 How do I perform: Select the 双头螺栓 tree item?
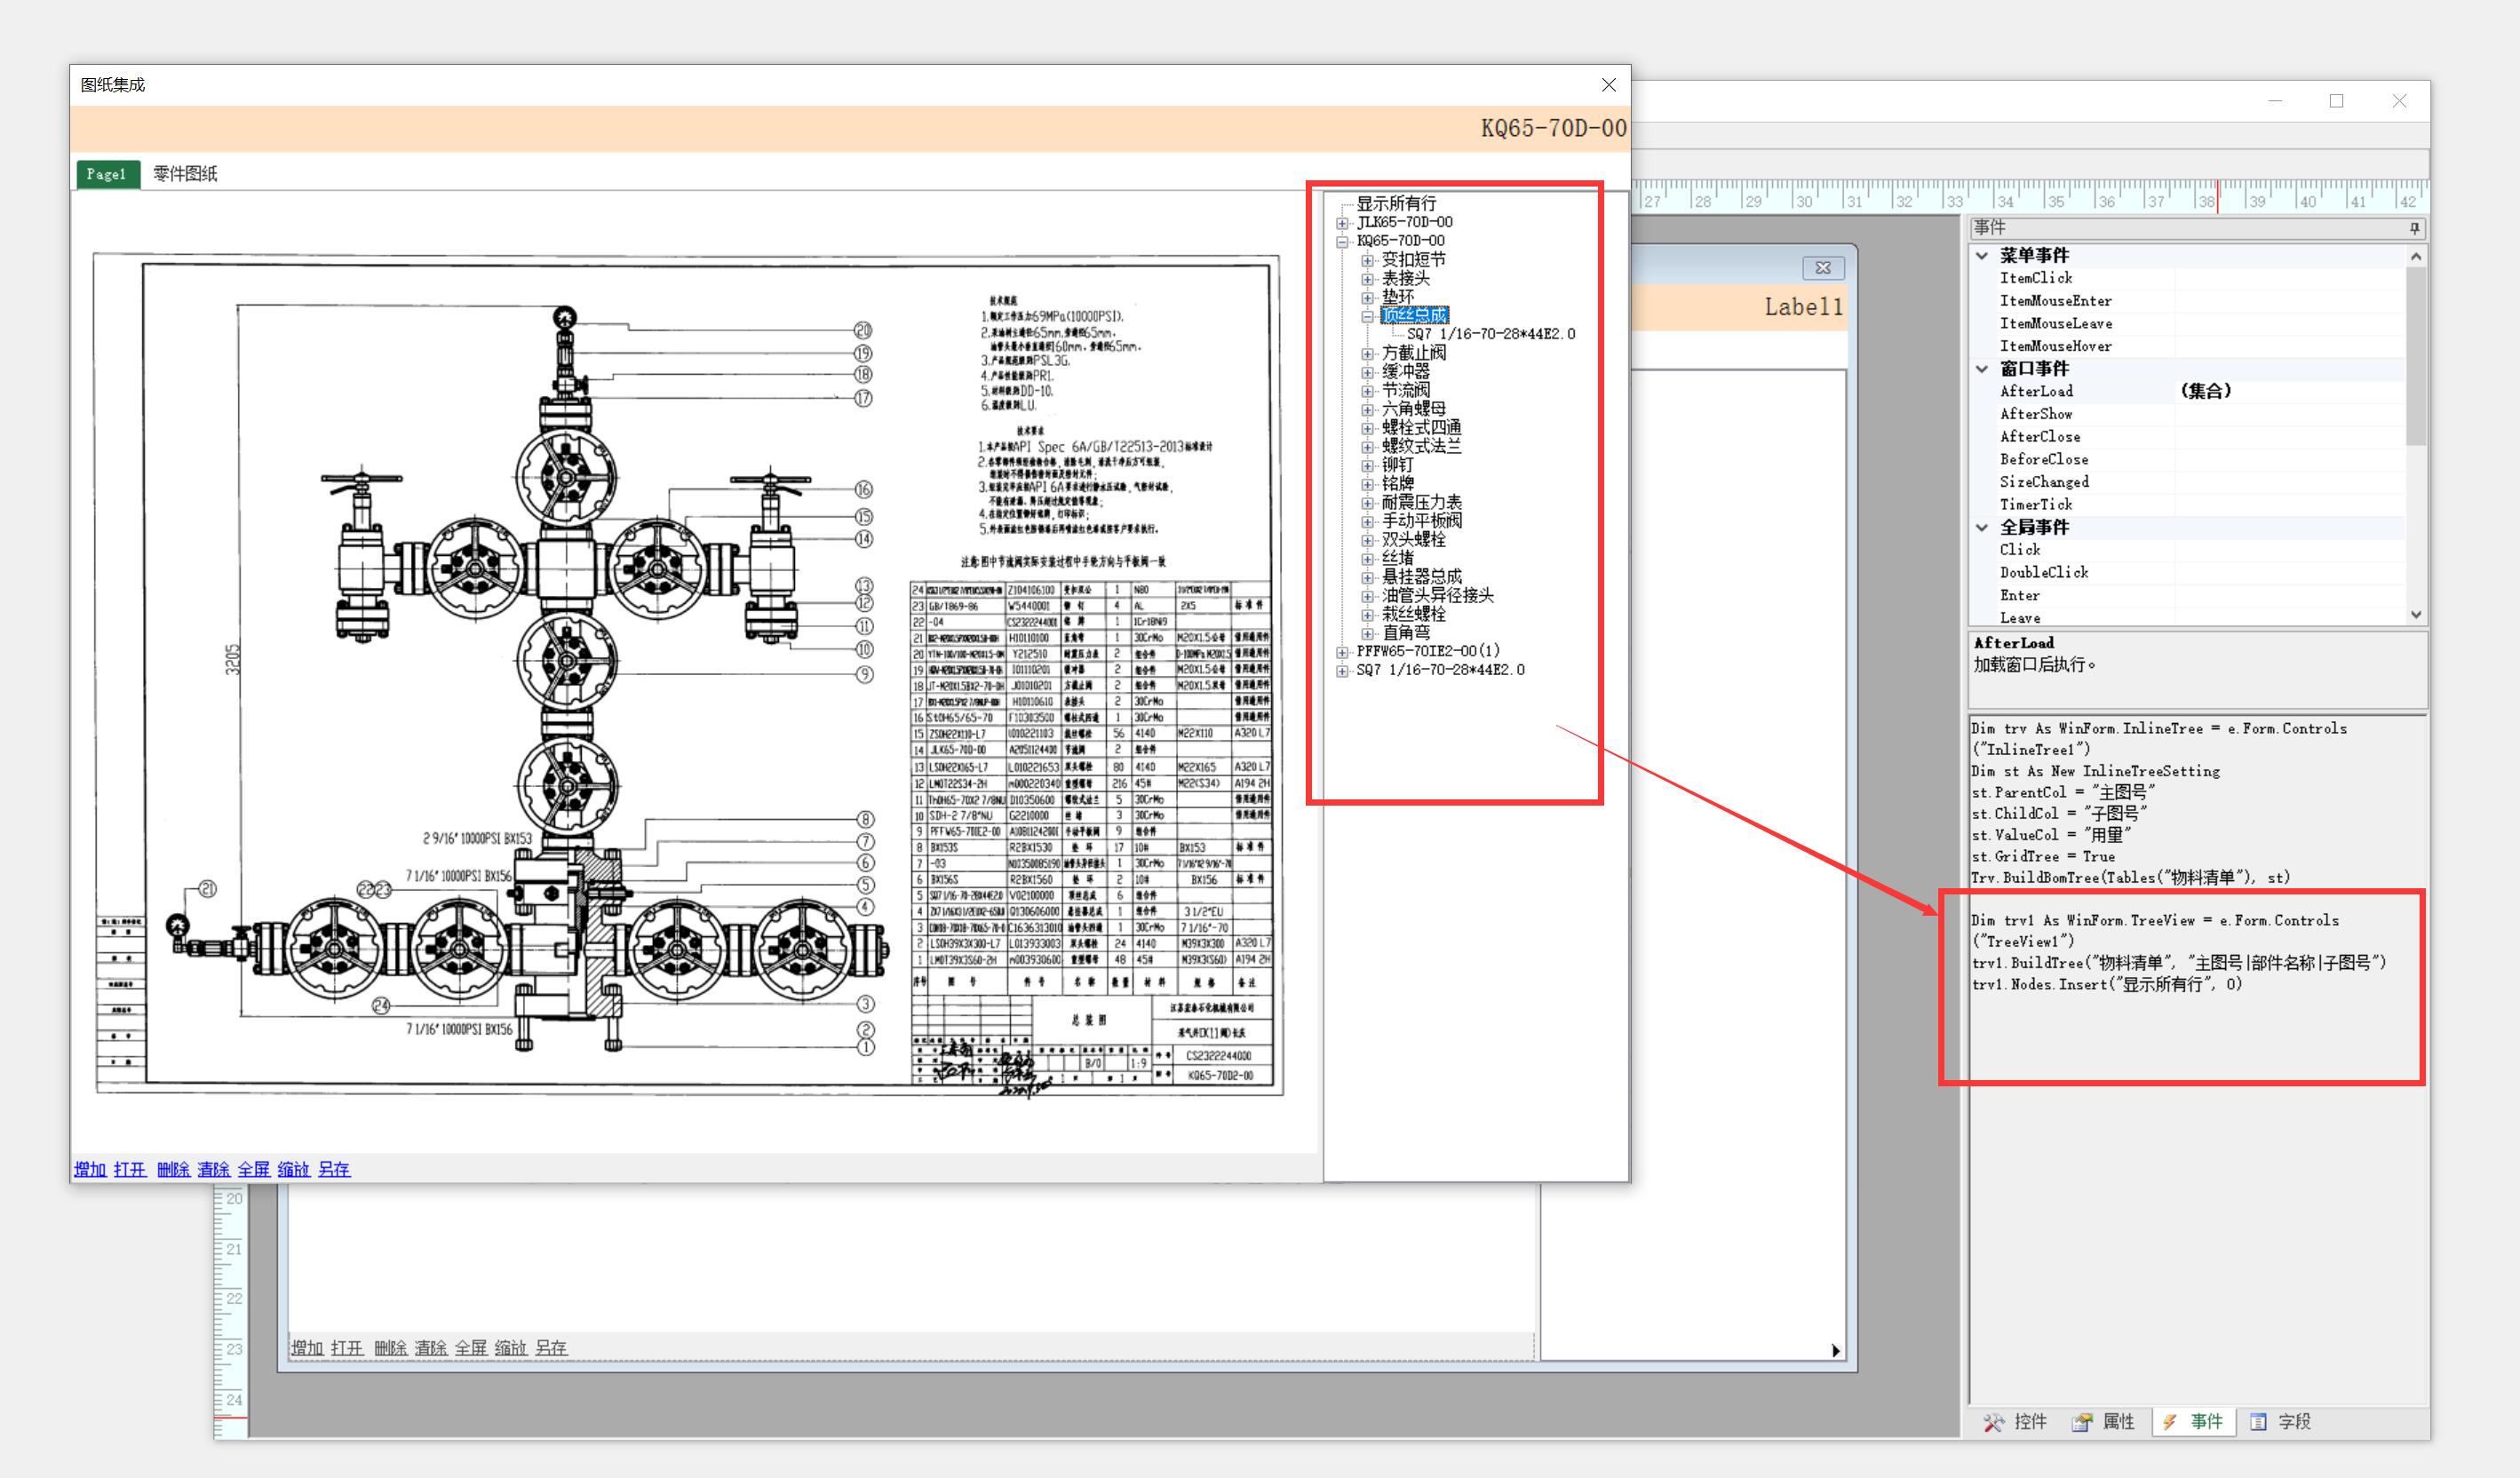(x=1414, y=539)
